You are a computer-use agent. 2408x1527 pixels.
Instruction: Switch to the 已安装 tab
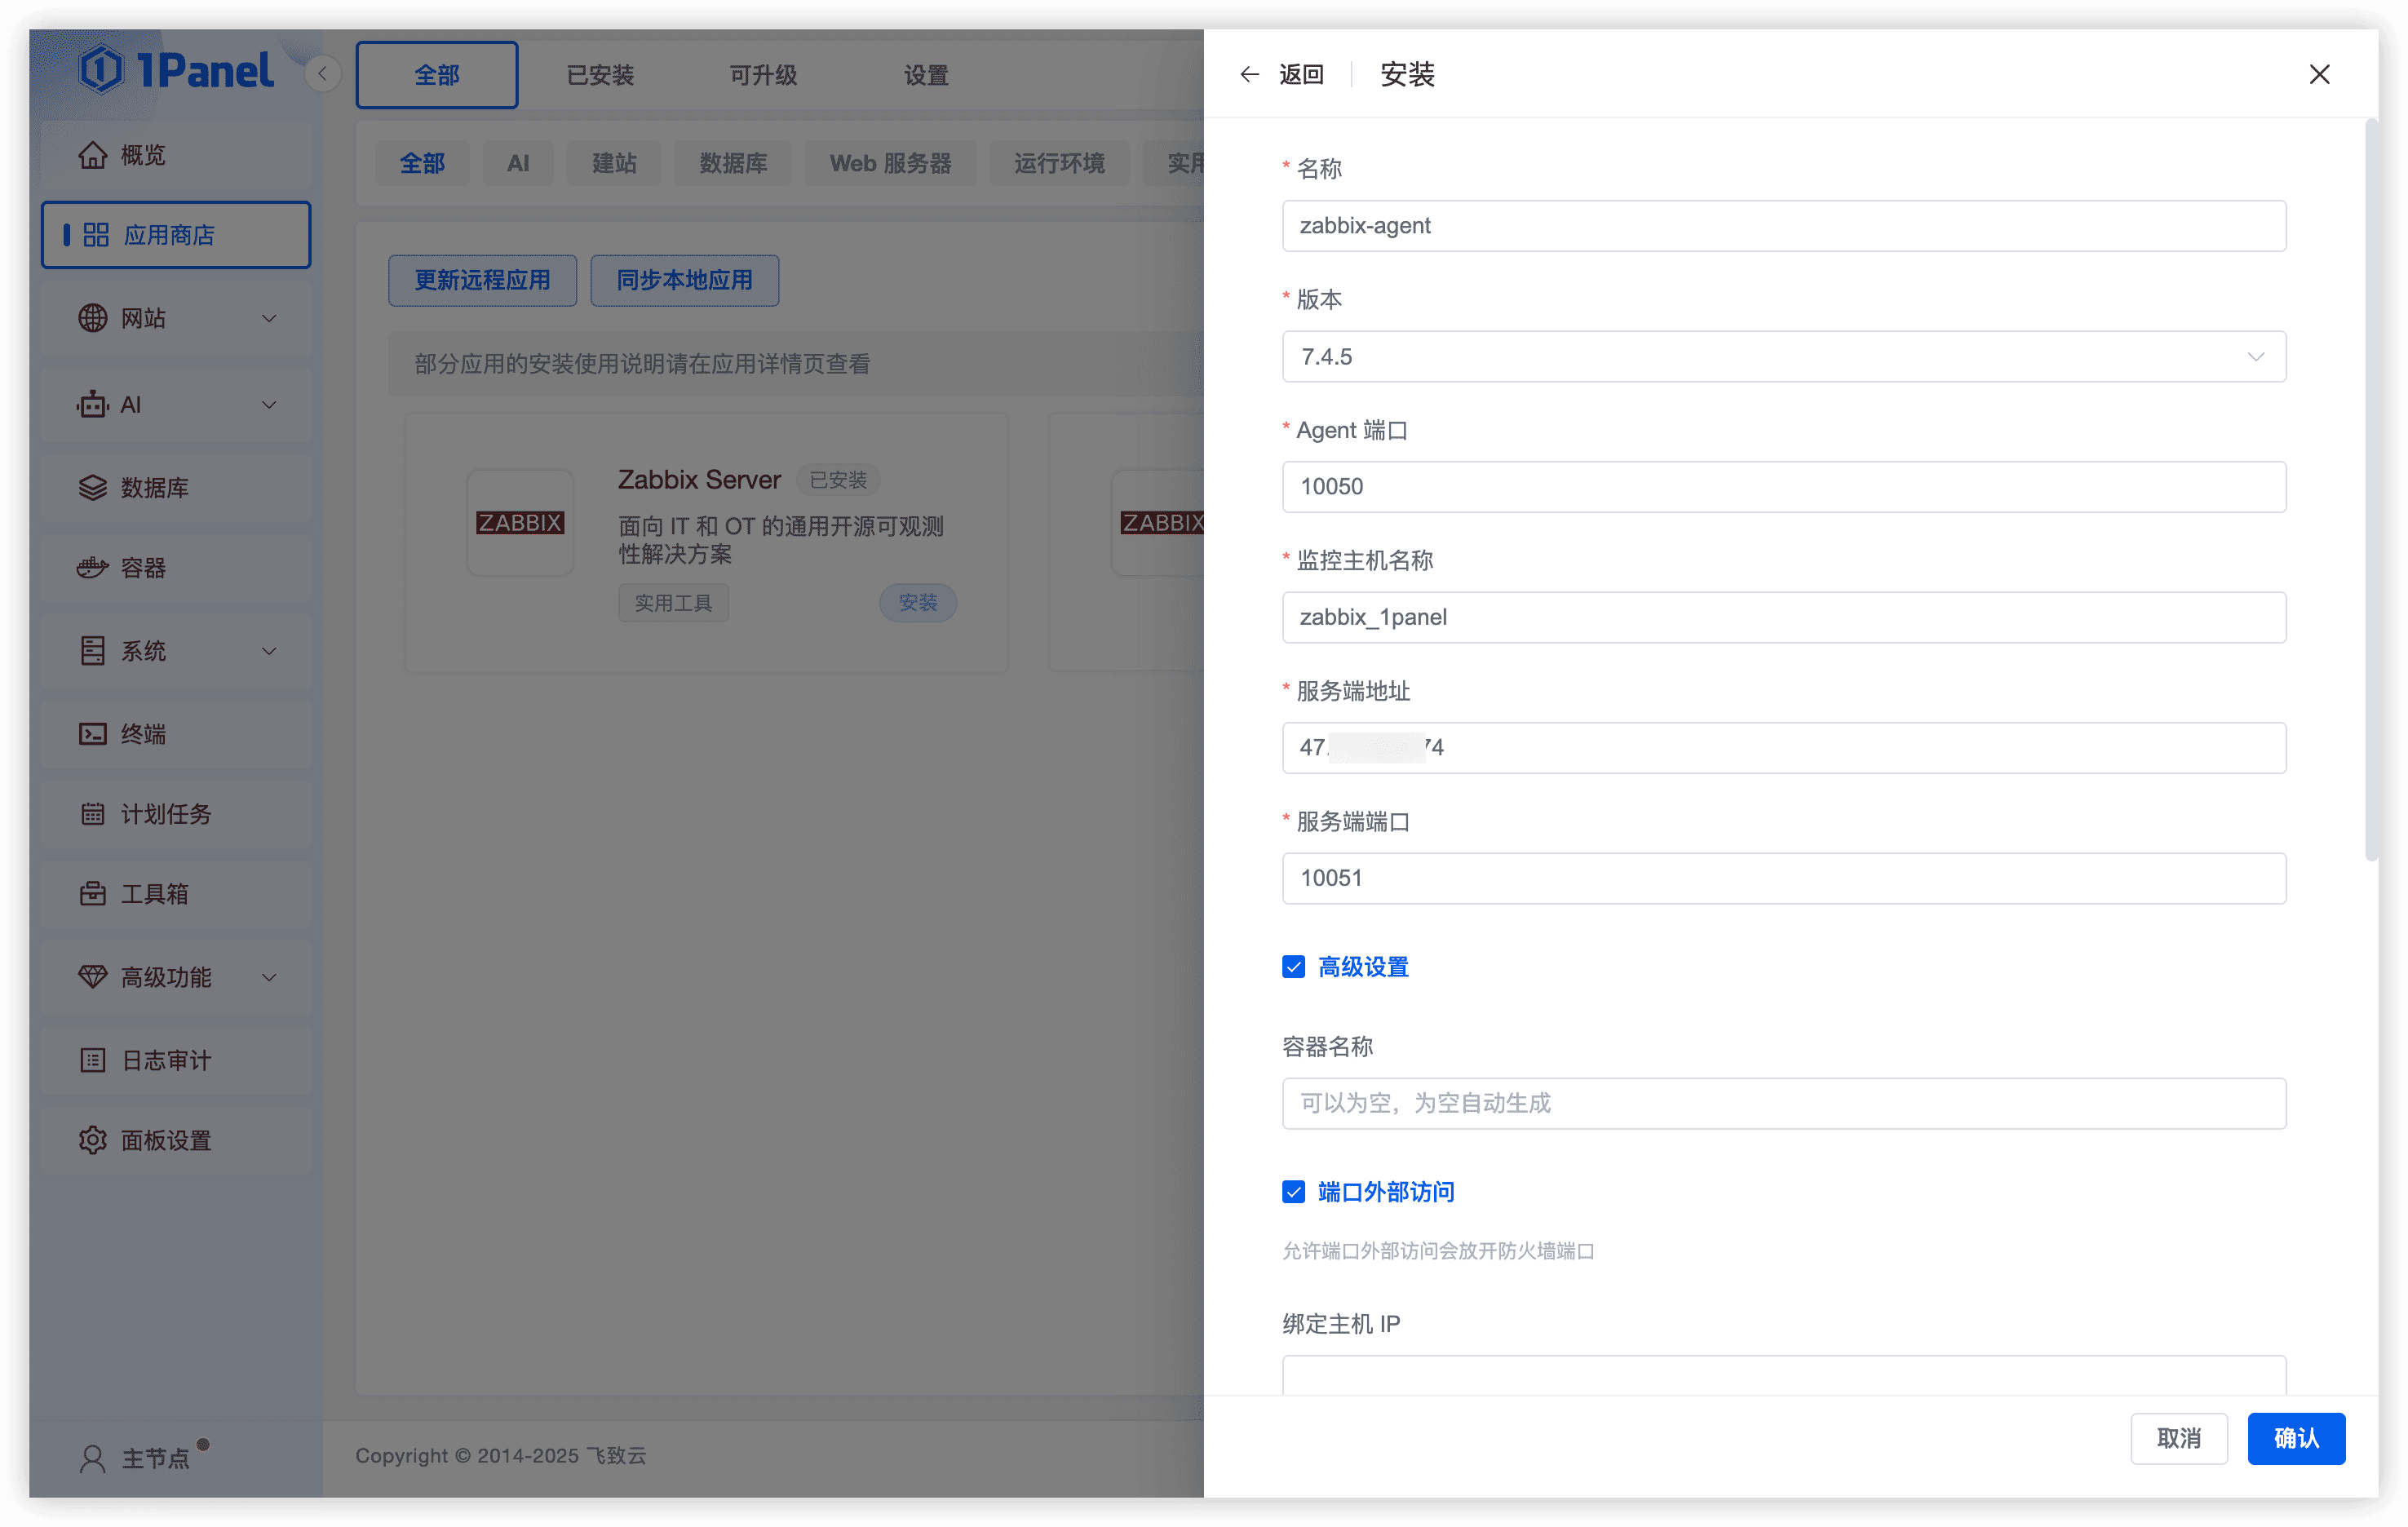pos(600,75)
